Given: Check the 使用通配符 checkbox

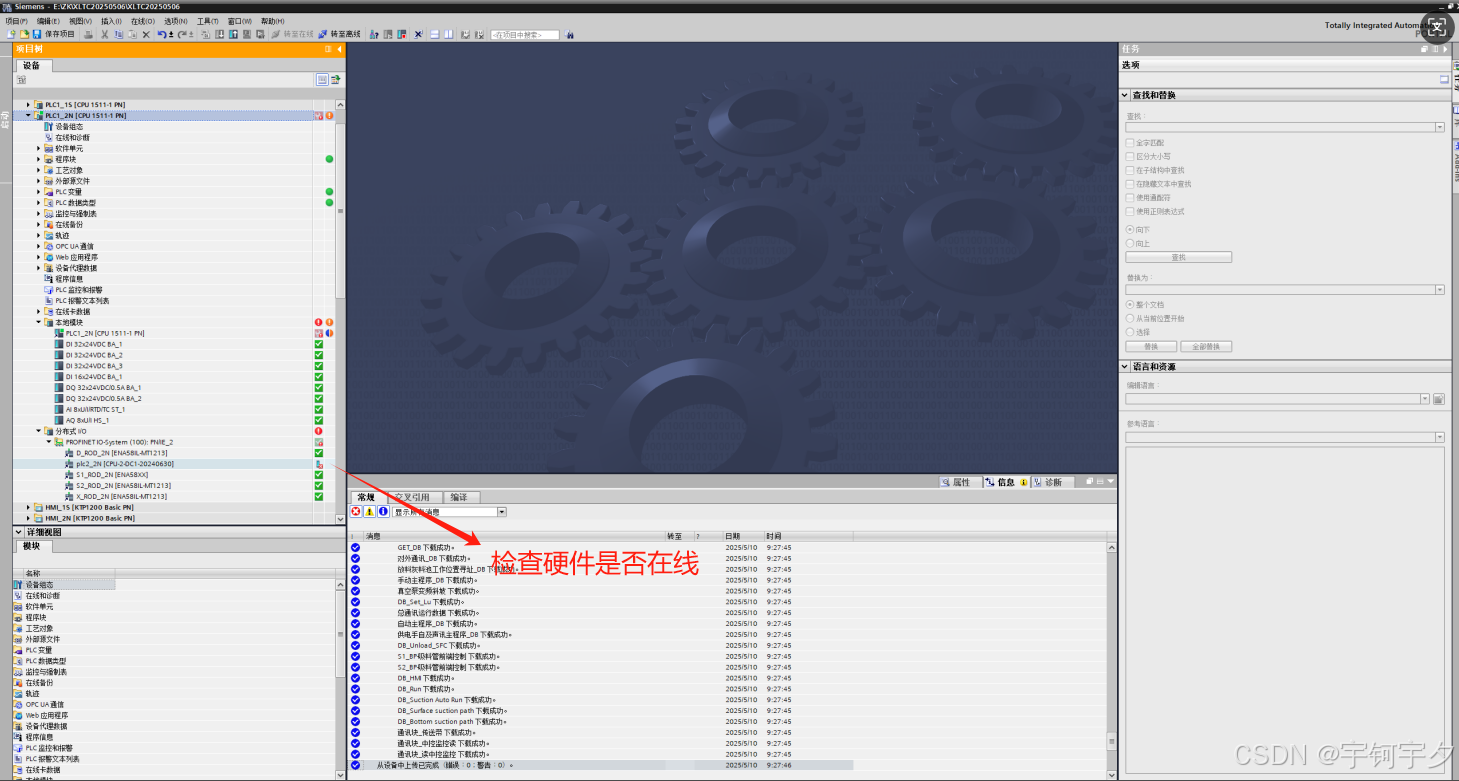Looking at the screenshot, I should coord(1130,198).
